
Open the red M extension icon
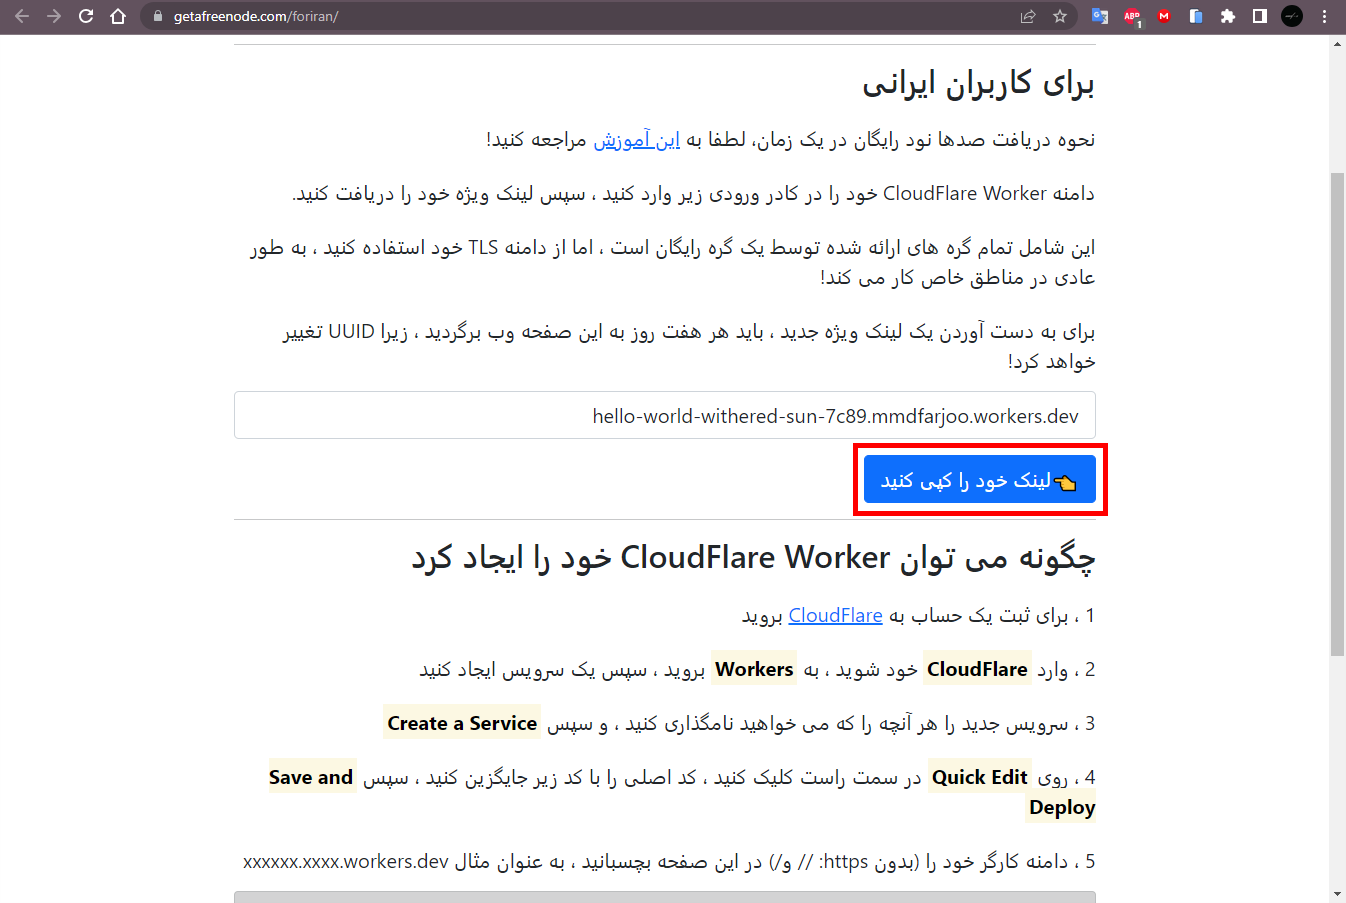point(1164,16)
